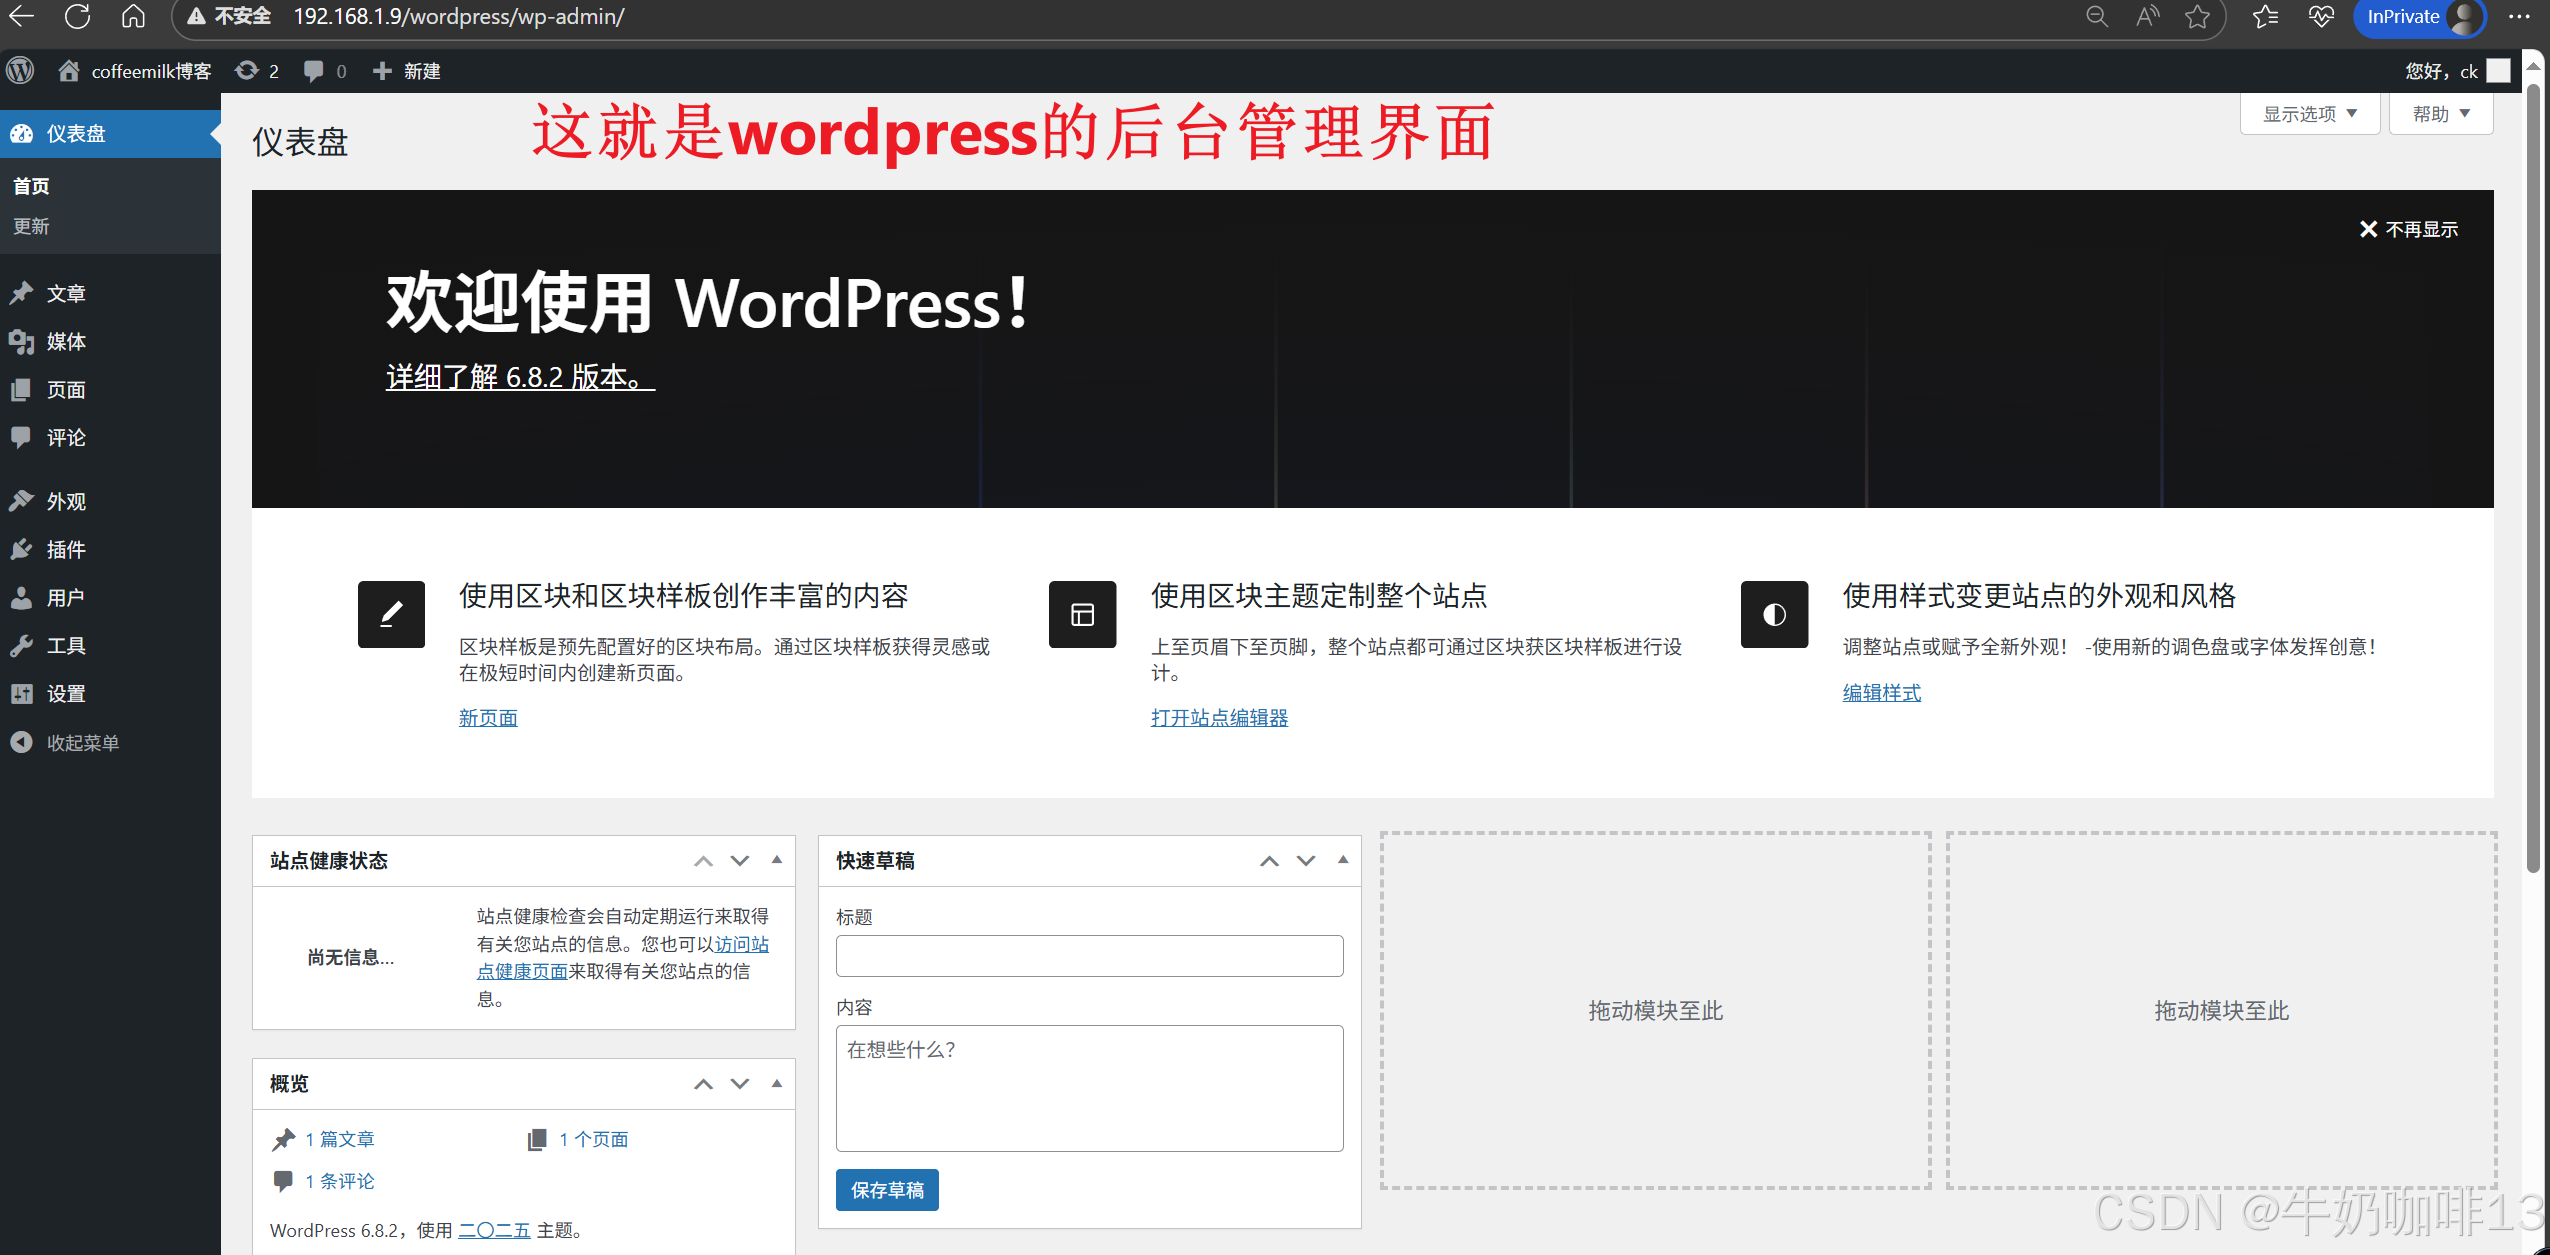
Task: Collapse sidebar with 收起菜单
Action: 65,742
